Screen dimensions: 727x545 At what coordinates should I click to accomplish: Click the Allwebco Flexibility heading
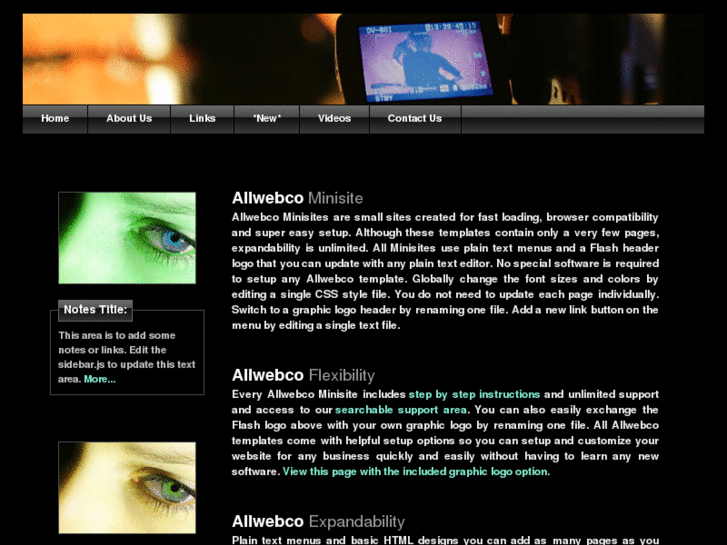coord(303,375)
